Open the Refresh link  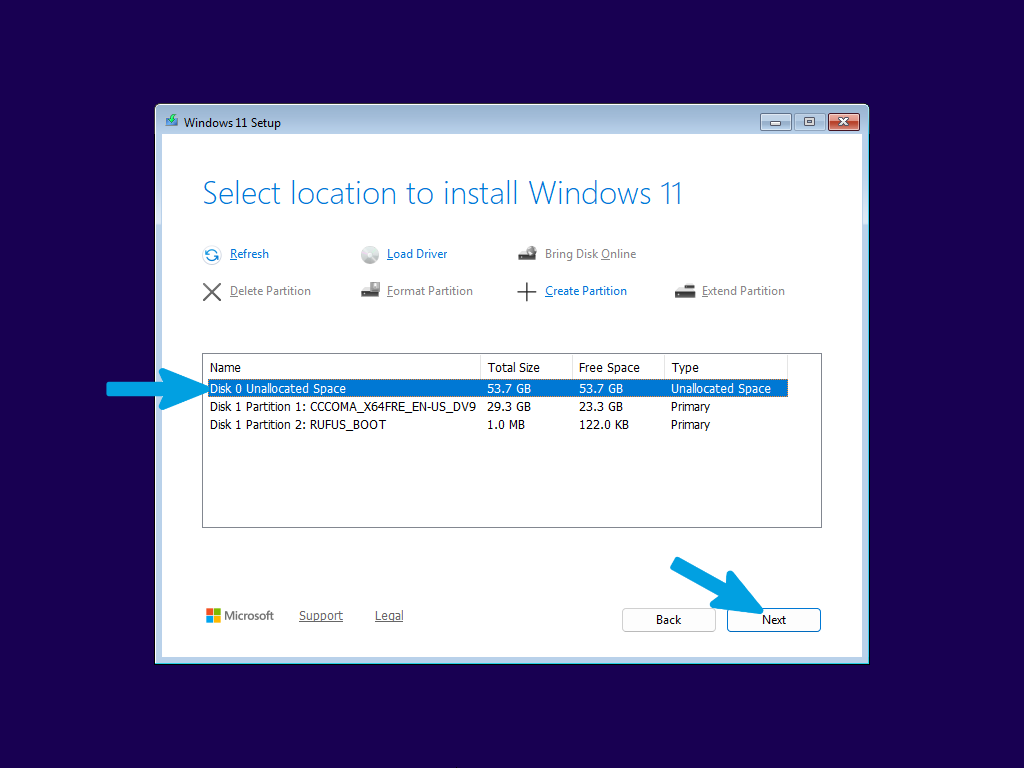coord(249,254)
